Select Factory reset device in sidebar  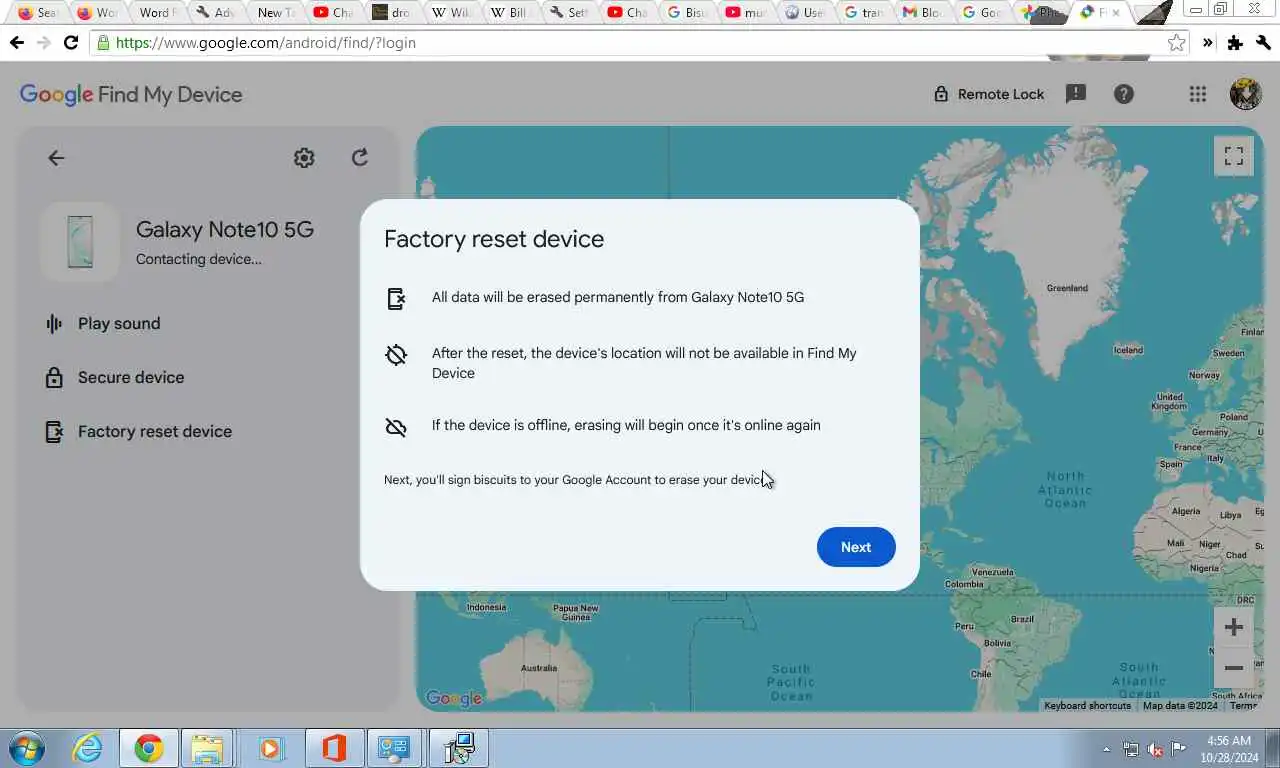pyautogui.click(x=155, y=431)
